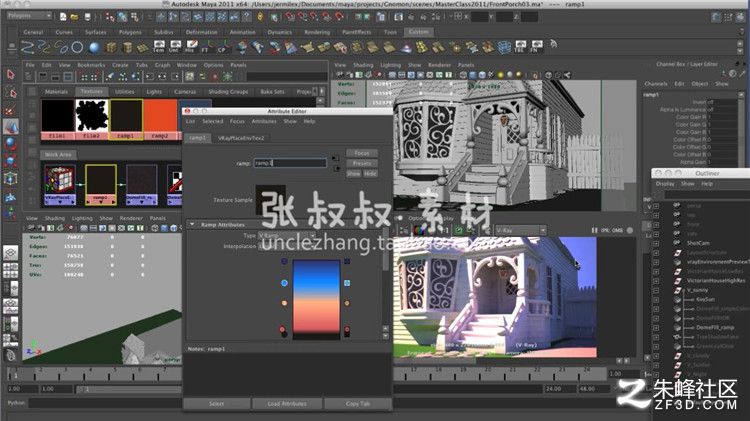Open the Attributes menu in the Attribute Editor
This screenshot has height=421, width=750.
click(x=264, y=122)
